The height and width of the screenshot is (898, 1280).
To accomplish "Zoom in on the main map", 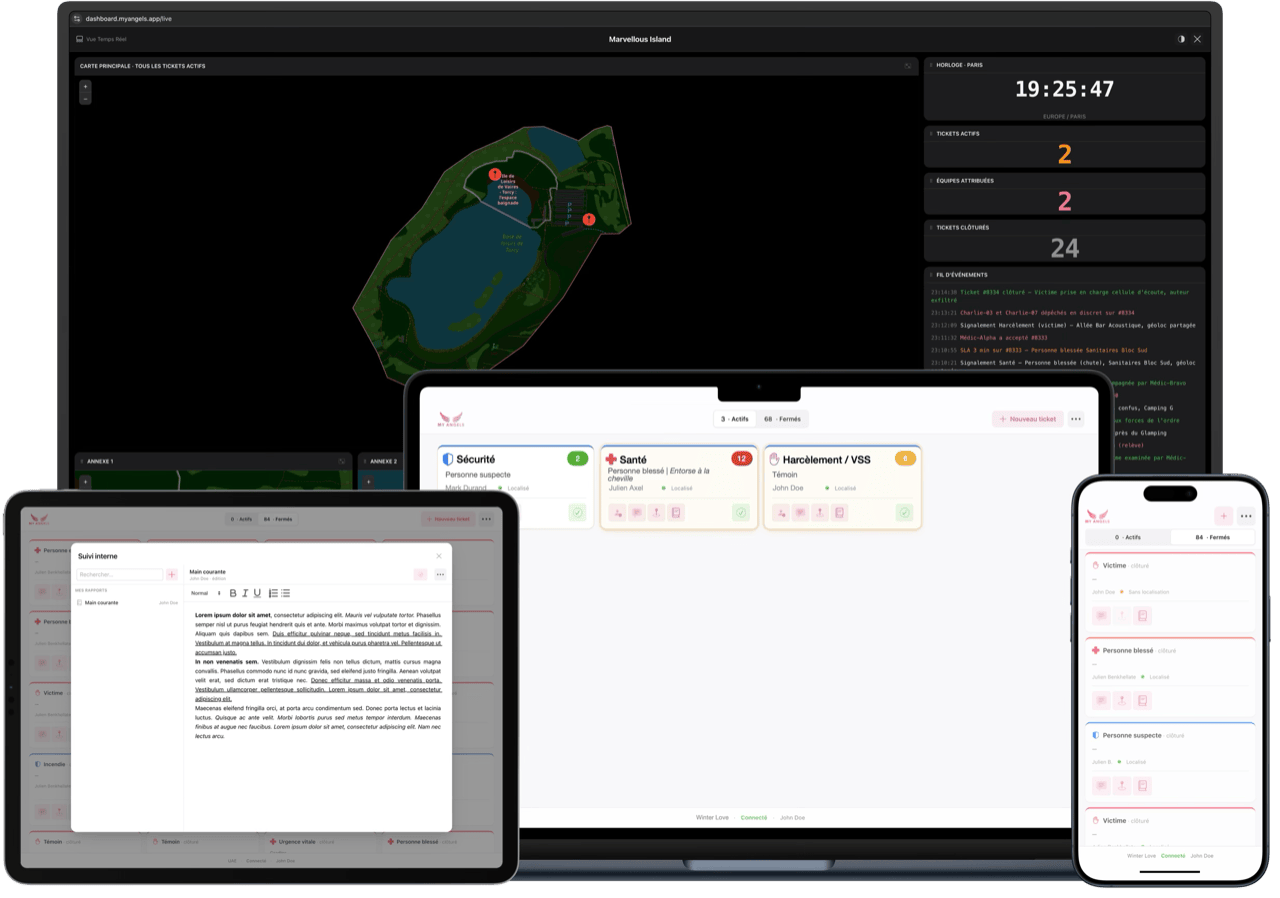I will (85, 87).
